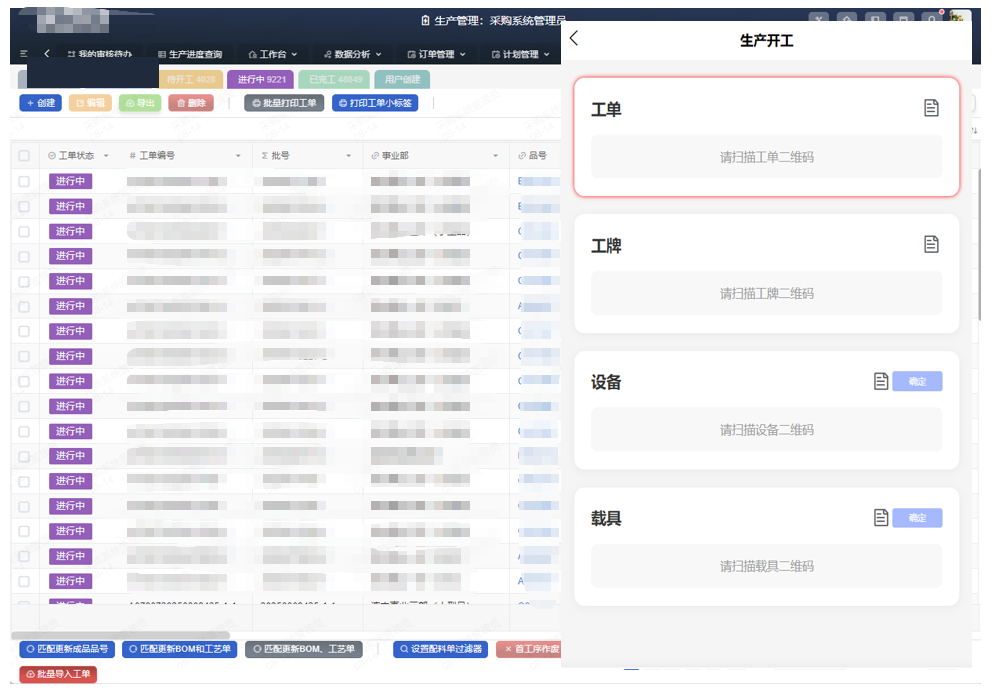
Task: Open the notification bell with red dot
Action: point(932,20)
